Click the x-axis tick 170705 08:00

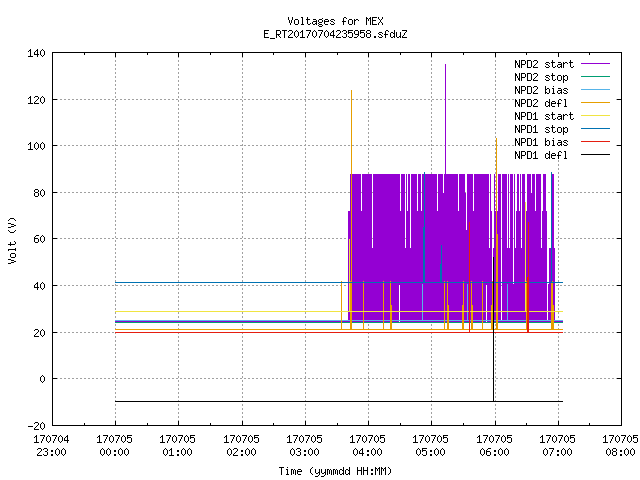point(620,446)
